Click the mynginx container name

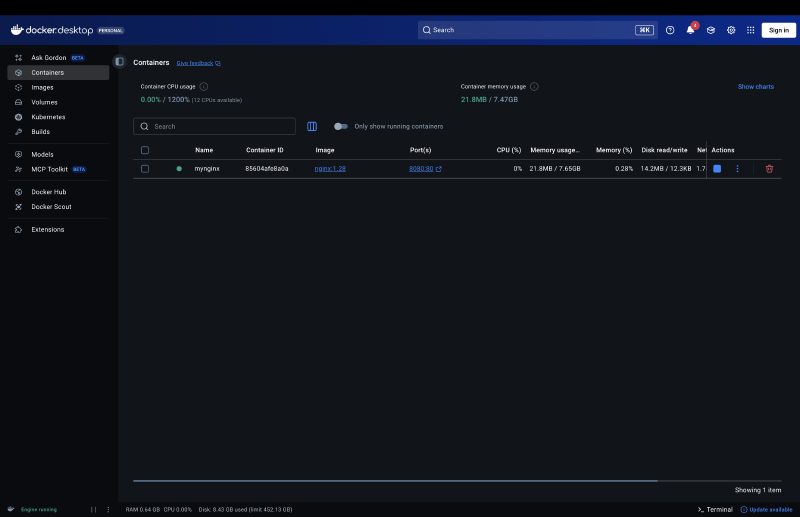207,168
